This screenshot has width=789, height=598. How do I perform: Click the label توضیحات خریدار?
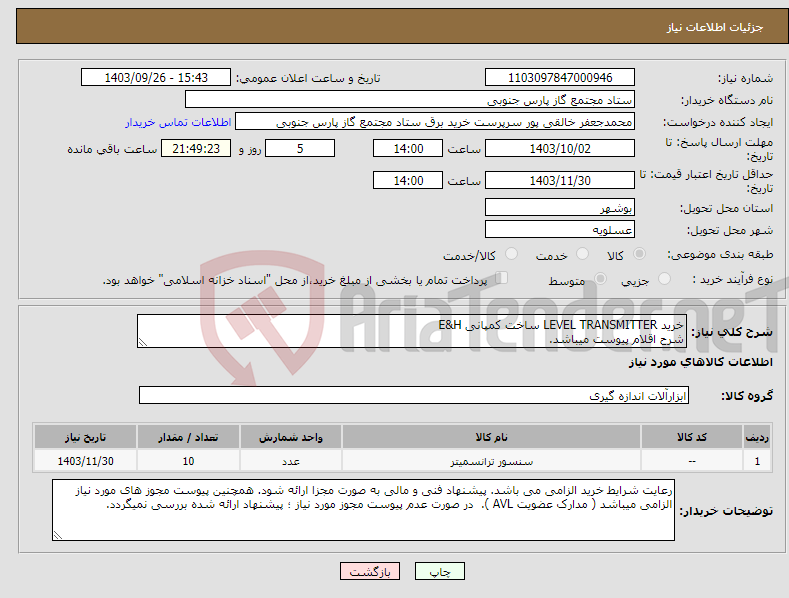(x=726, y=511)
